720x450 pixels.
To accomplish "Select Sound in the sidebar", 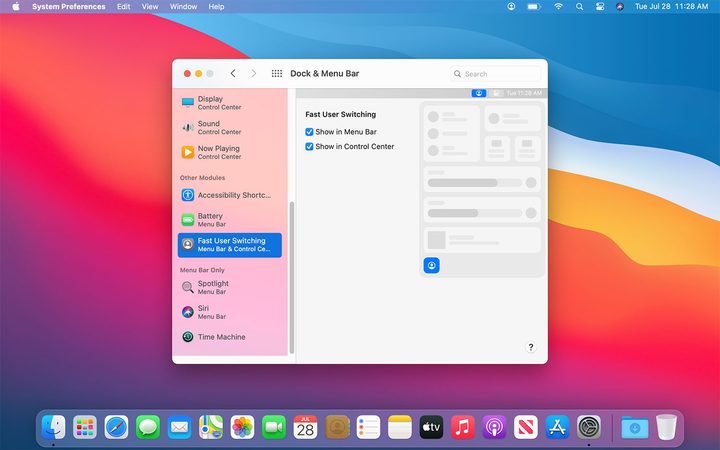I will (230, 128).
